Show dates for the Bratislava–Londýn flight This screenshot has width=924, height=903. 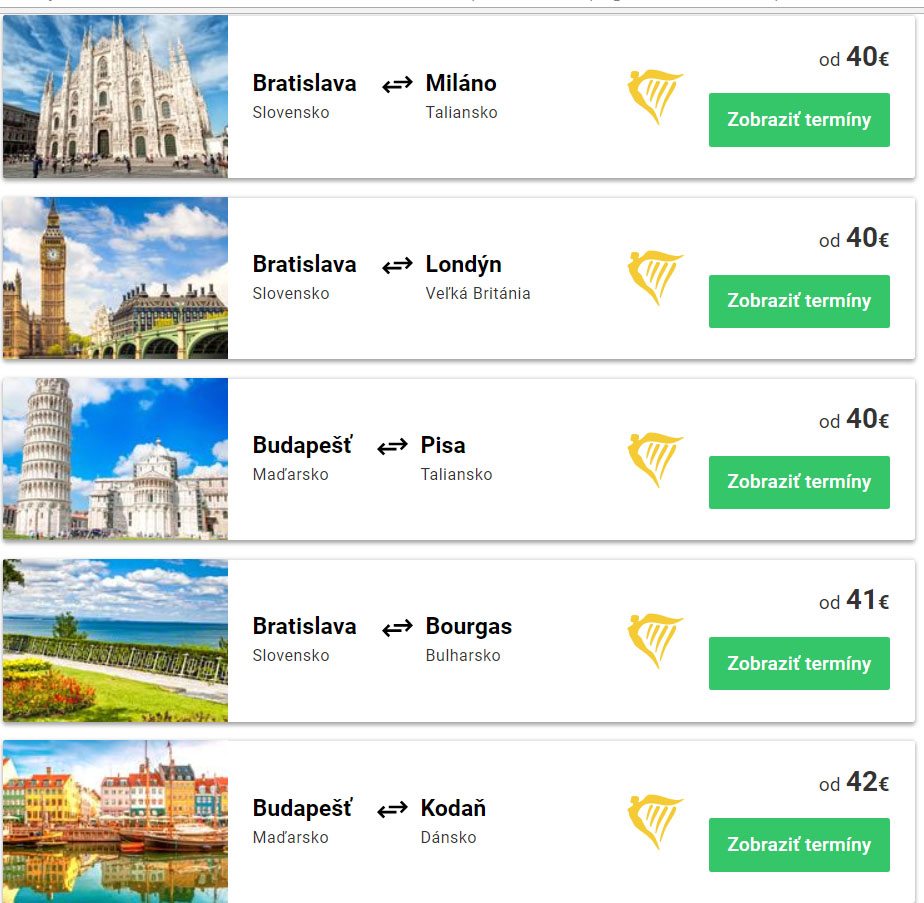tap(799, 301)
